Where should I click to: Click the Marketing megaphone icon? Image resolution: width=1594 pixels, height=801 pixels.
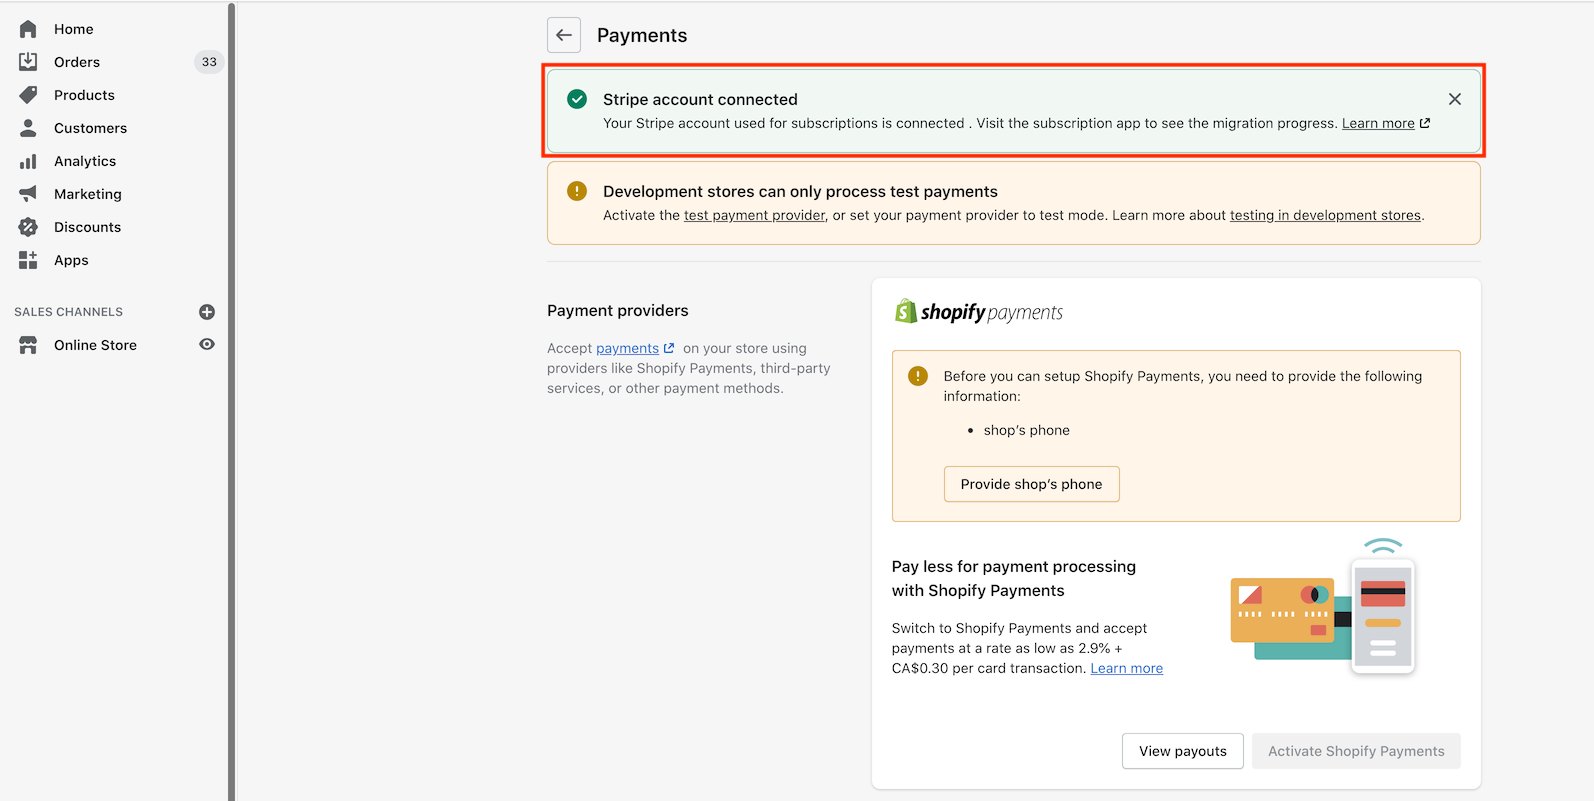(x=28, y=194)
